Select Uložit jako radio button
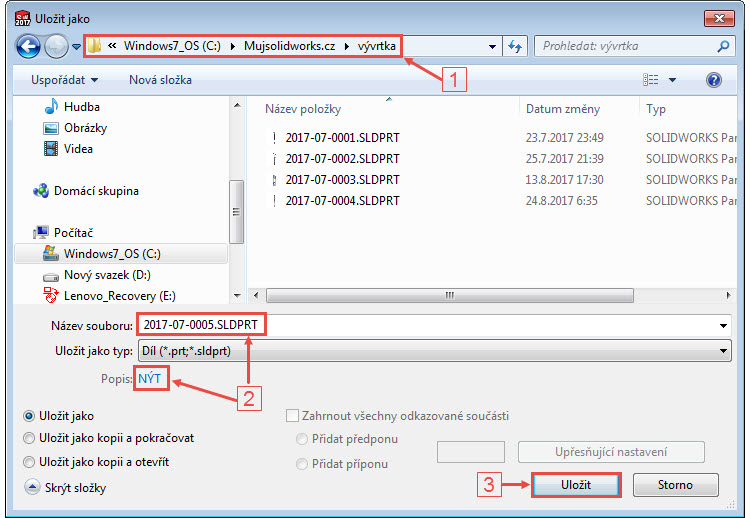750x518 pixels. (29, 416)
